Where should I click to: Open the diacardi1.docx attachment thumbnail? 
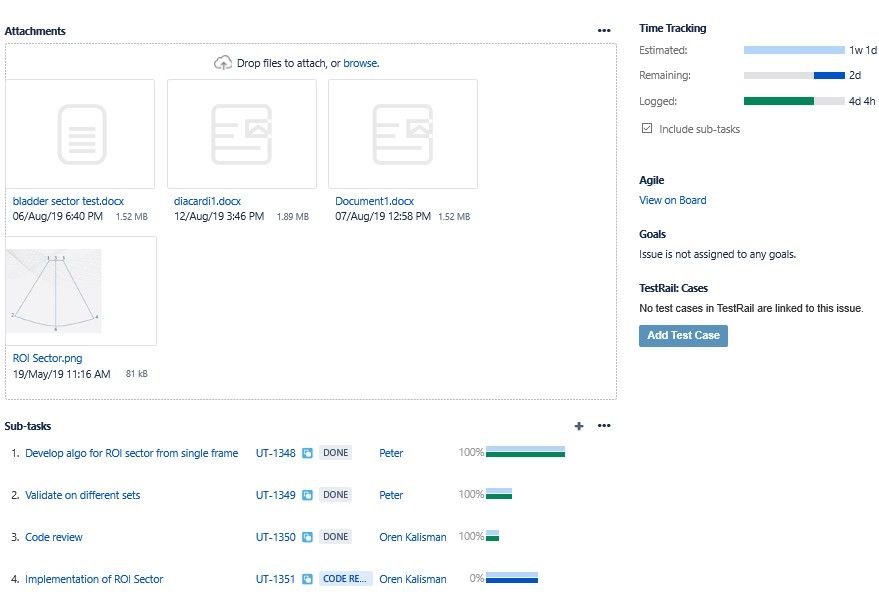(x=242, y=133)
